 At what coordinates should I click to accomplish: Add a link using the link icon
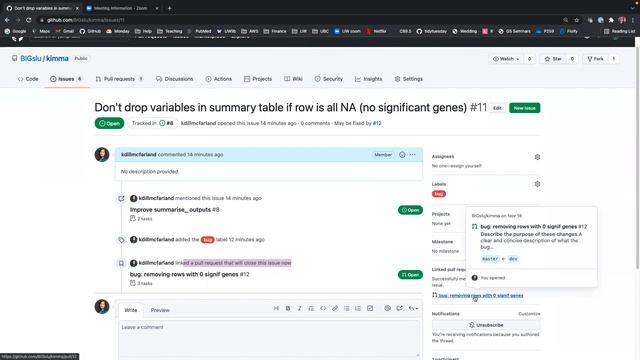pos(335,308)
